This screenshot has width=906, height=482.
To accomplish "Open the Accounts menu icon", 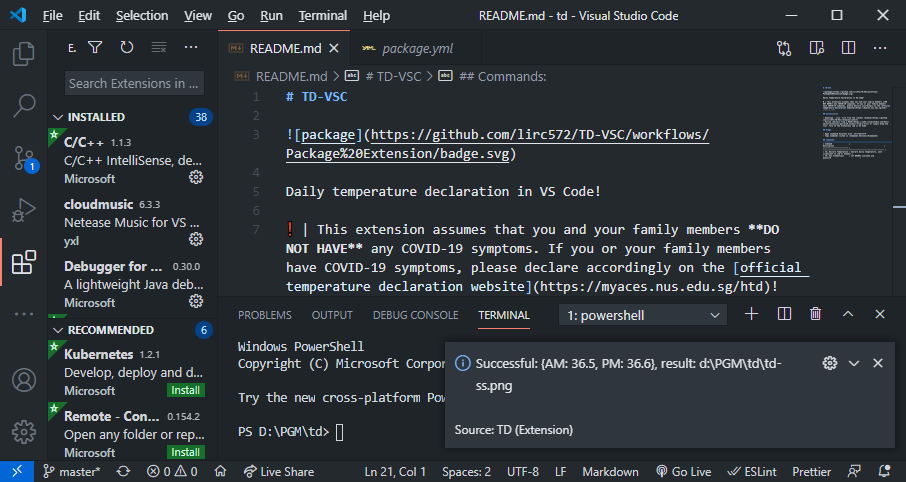I will [24, 380].
